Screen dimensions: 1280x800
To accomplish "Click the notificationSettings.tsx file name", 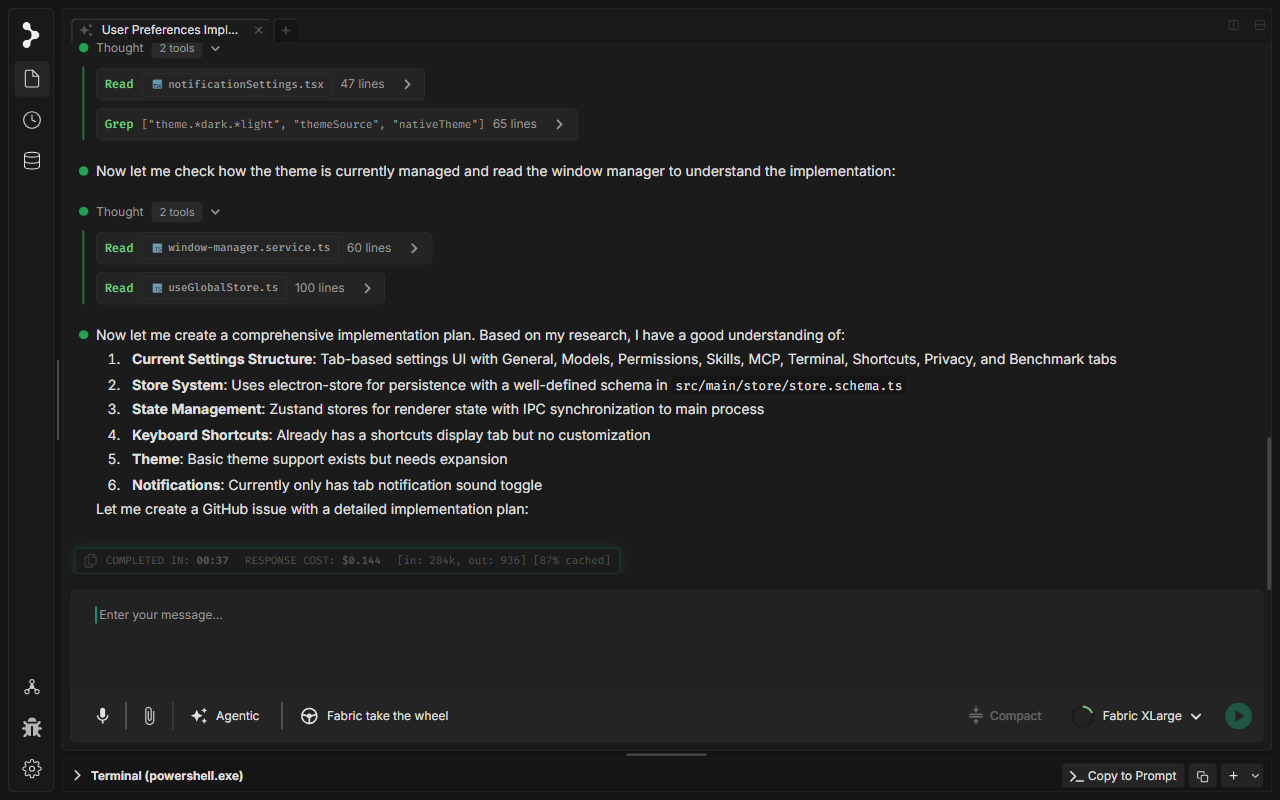I will pyautogui.click(x=246, y=84).
